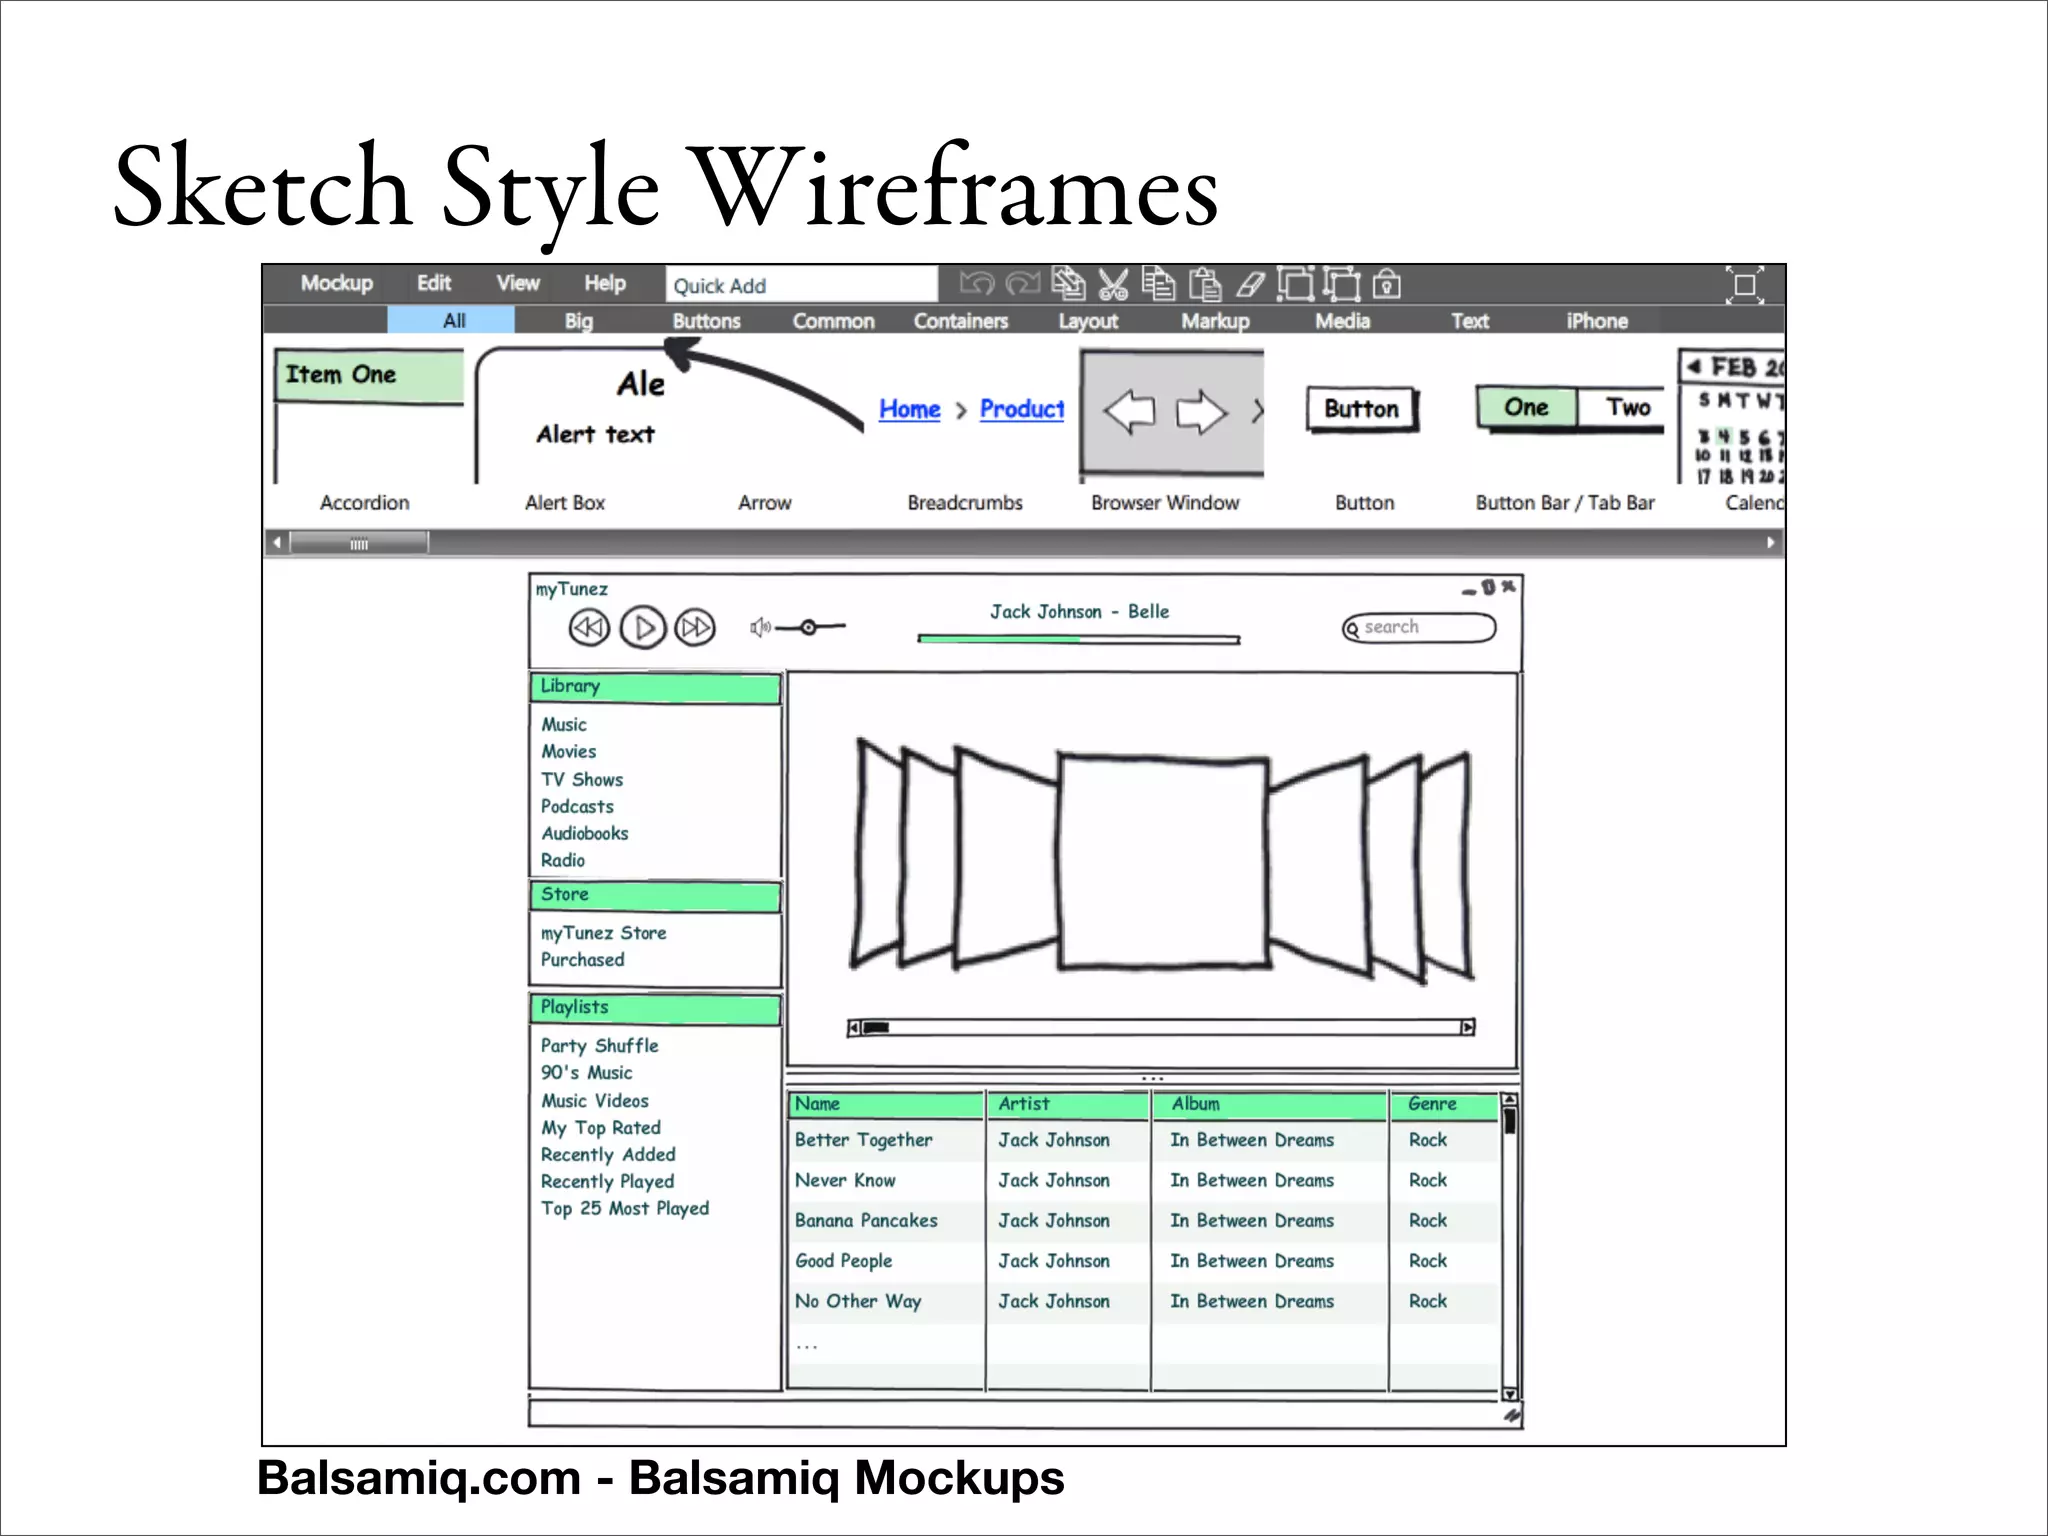Select the Party Shuffle playlist
The width and height of the screenshot is (2048, 1536).
pos(599,1046)
